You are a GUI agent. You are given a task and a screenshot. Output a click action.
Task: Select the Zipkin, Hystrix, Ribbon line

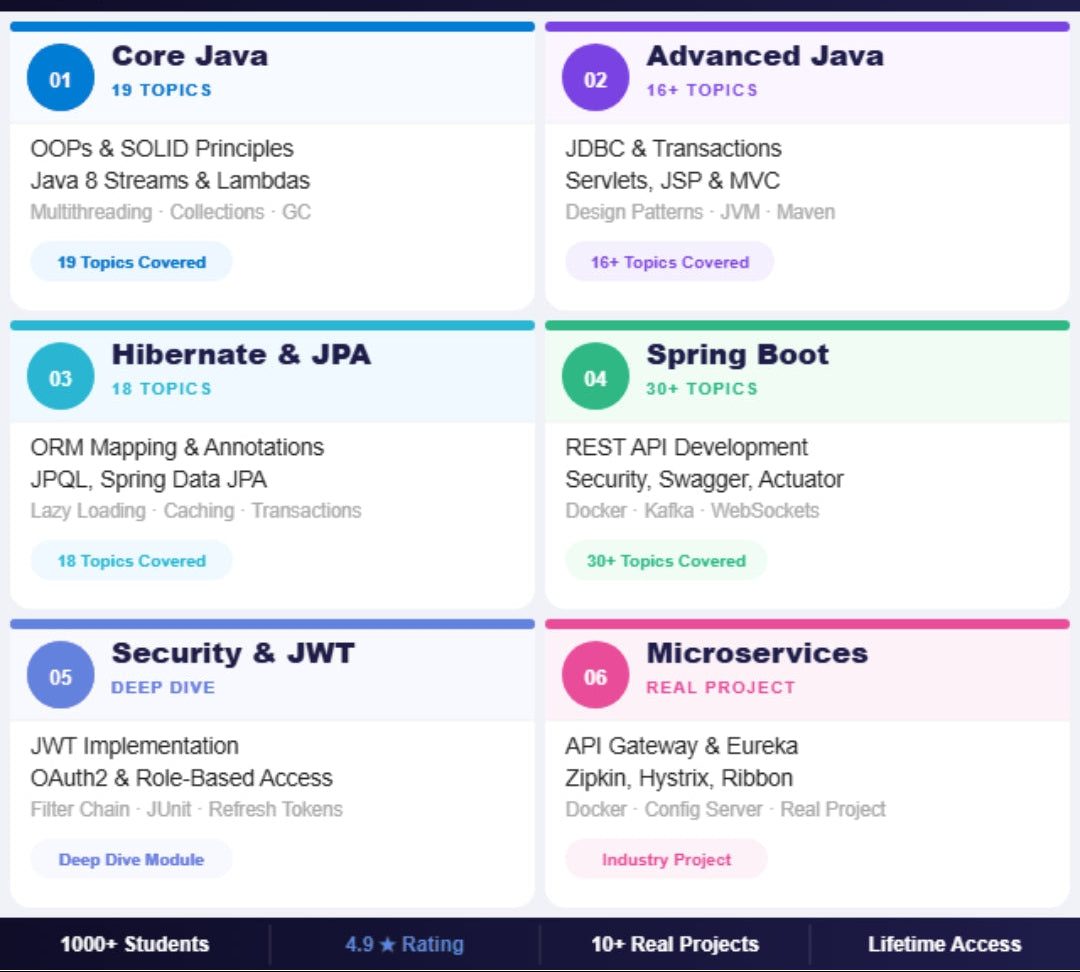coord(679,778)
